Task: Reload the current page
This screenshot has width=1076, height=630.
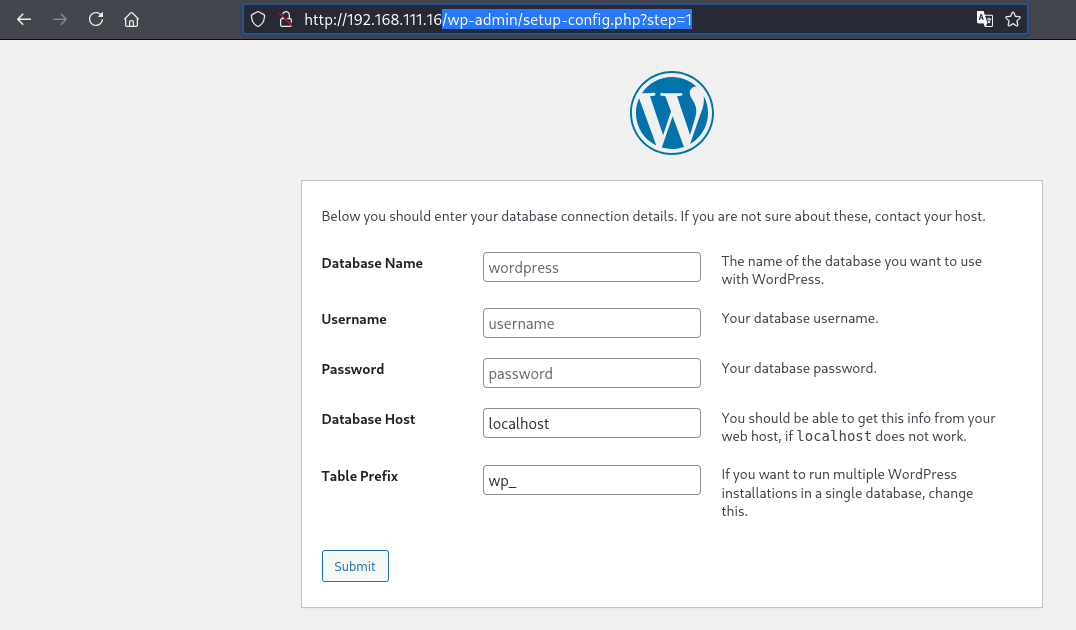Action: coord(96,19)
